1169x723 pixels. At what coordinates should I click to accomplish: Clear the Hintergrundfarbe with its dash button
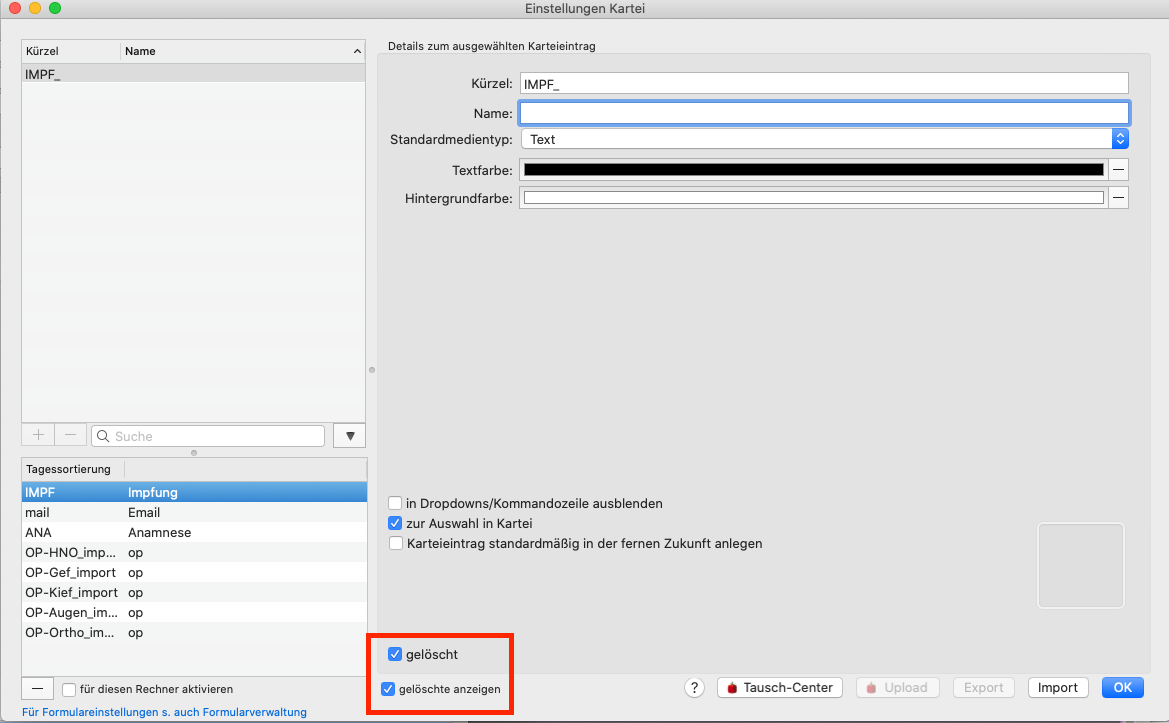click(1118, 198)
